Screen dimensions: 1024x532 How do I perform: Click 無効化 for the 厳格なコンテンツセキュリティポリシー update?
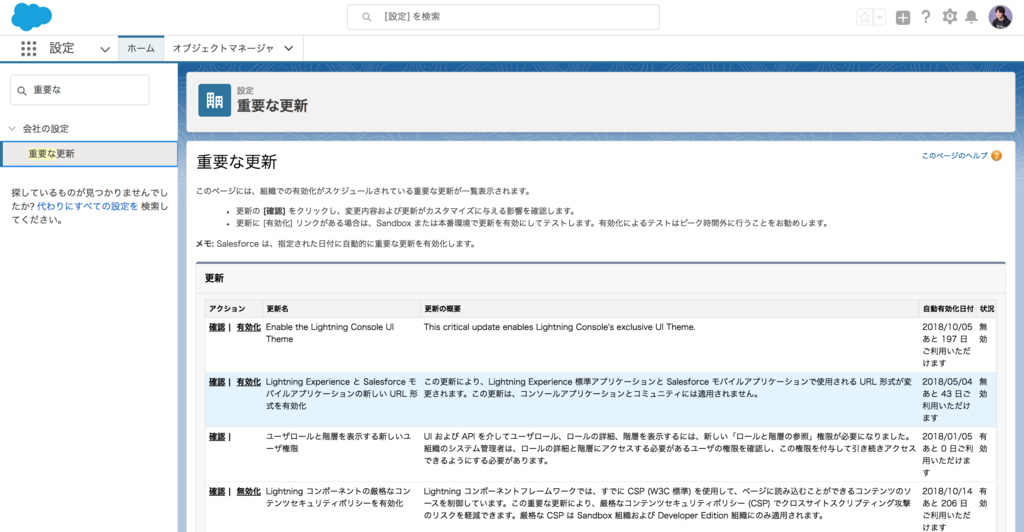(248, 492)
